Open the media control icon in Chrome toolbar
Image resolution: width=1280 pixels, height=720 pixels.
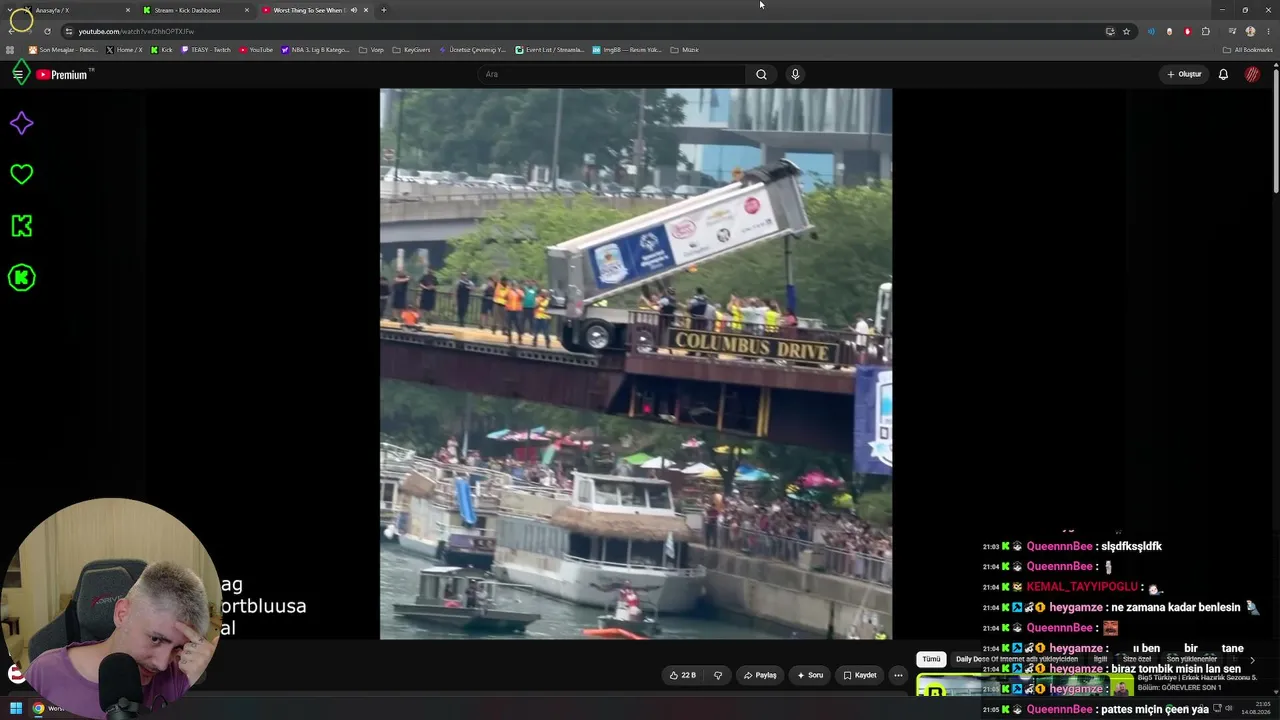1232,31
